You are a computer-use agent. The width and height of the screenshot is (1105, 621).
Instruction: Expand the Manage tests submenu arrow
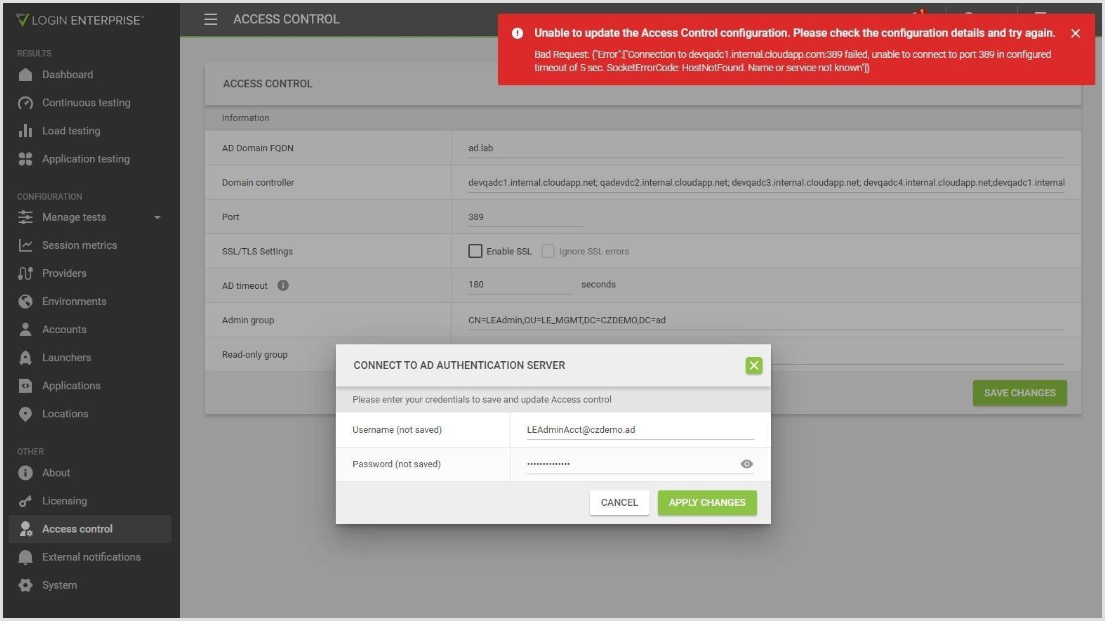157,218
